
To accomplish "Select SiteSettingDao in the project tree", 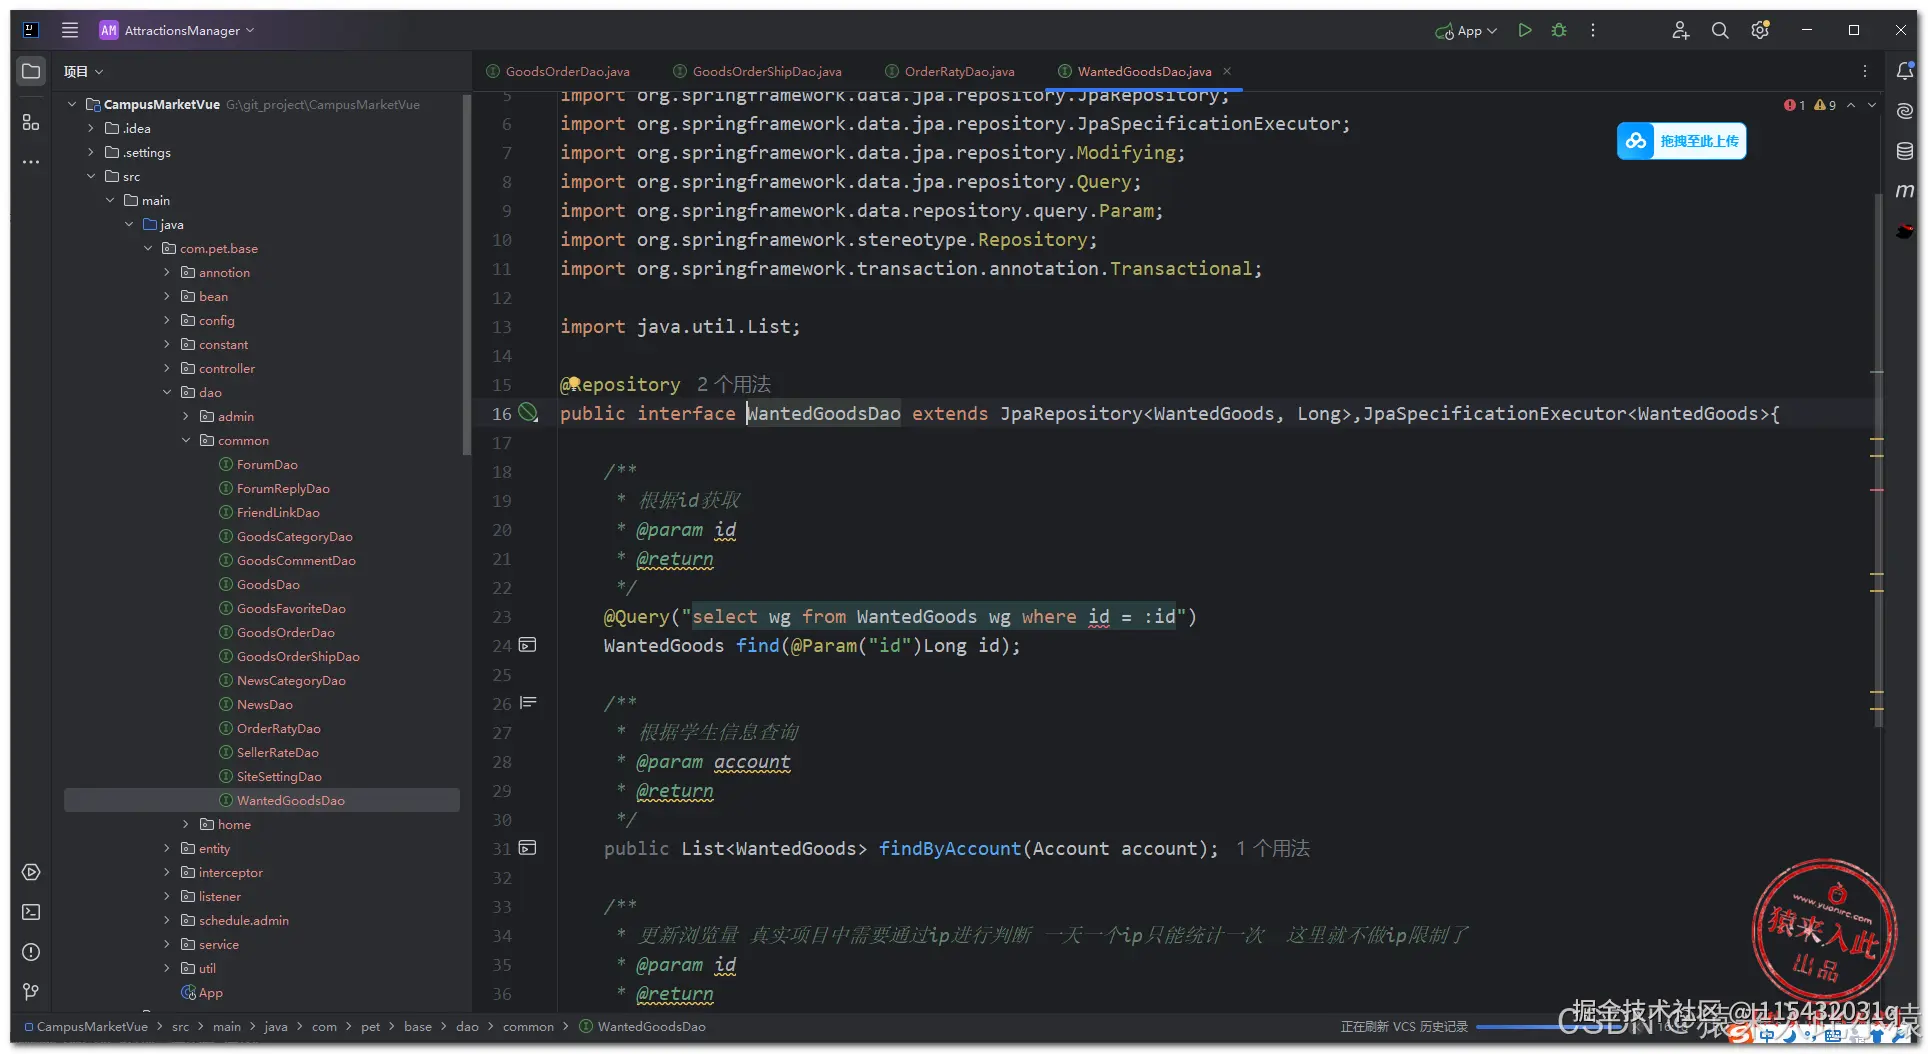I will [279, 776].
